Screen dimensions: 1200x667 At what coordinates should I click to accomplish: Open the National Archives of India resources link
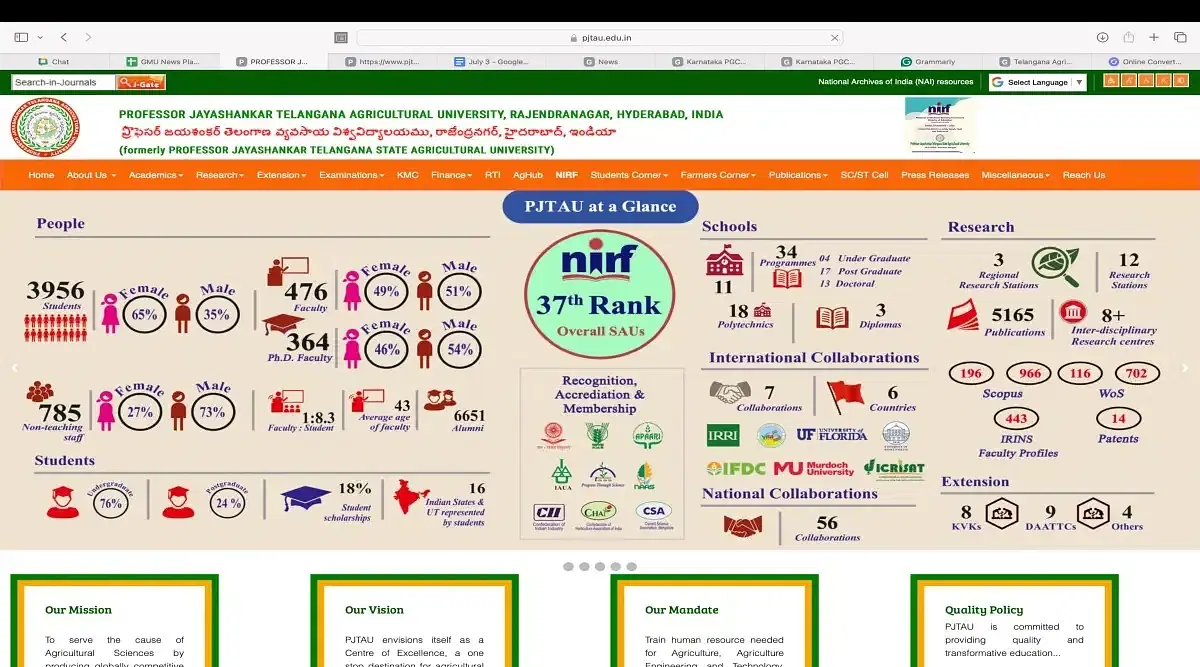(x=895, y=82)
